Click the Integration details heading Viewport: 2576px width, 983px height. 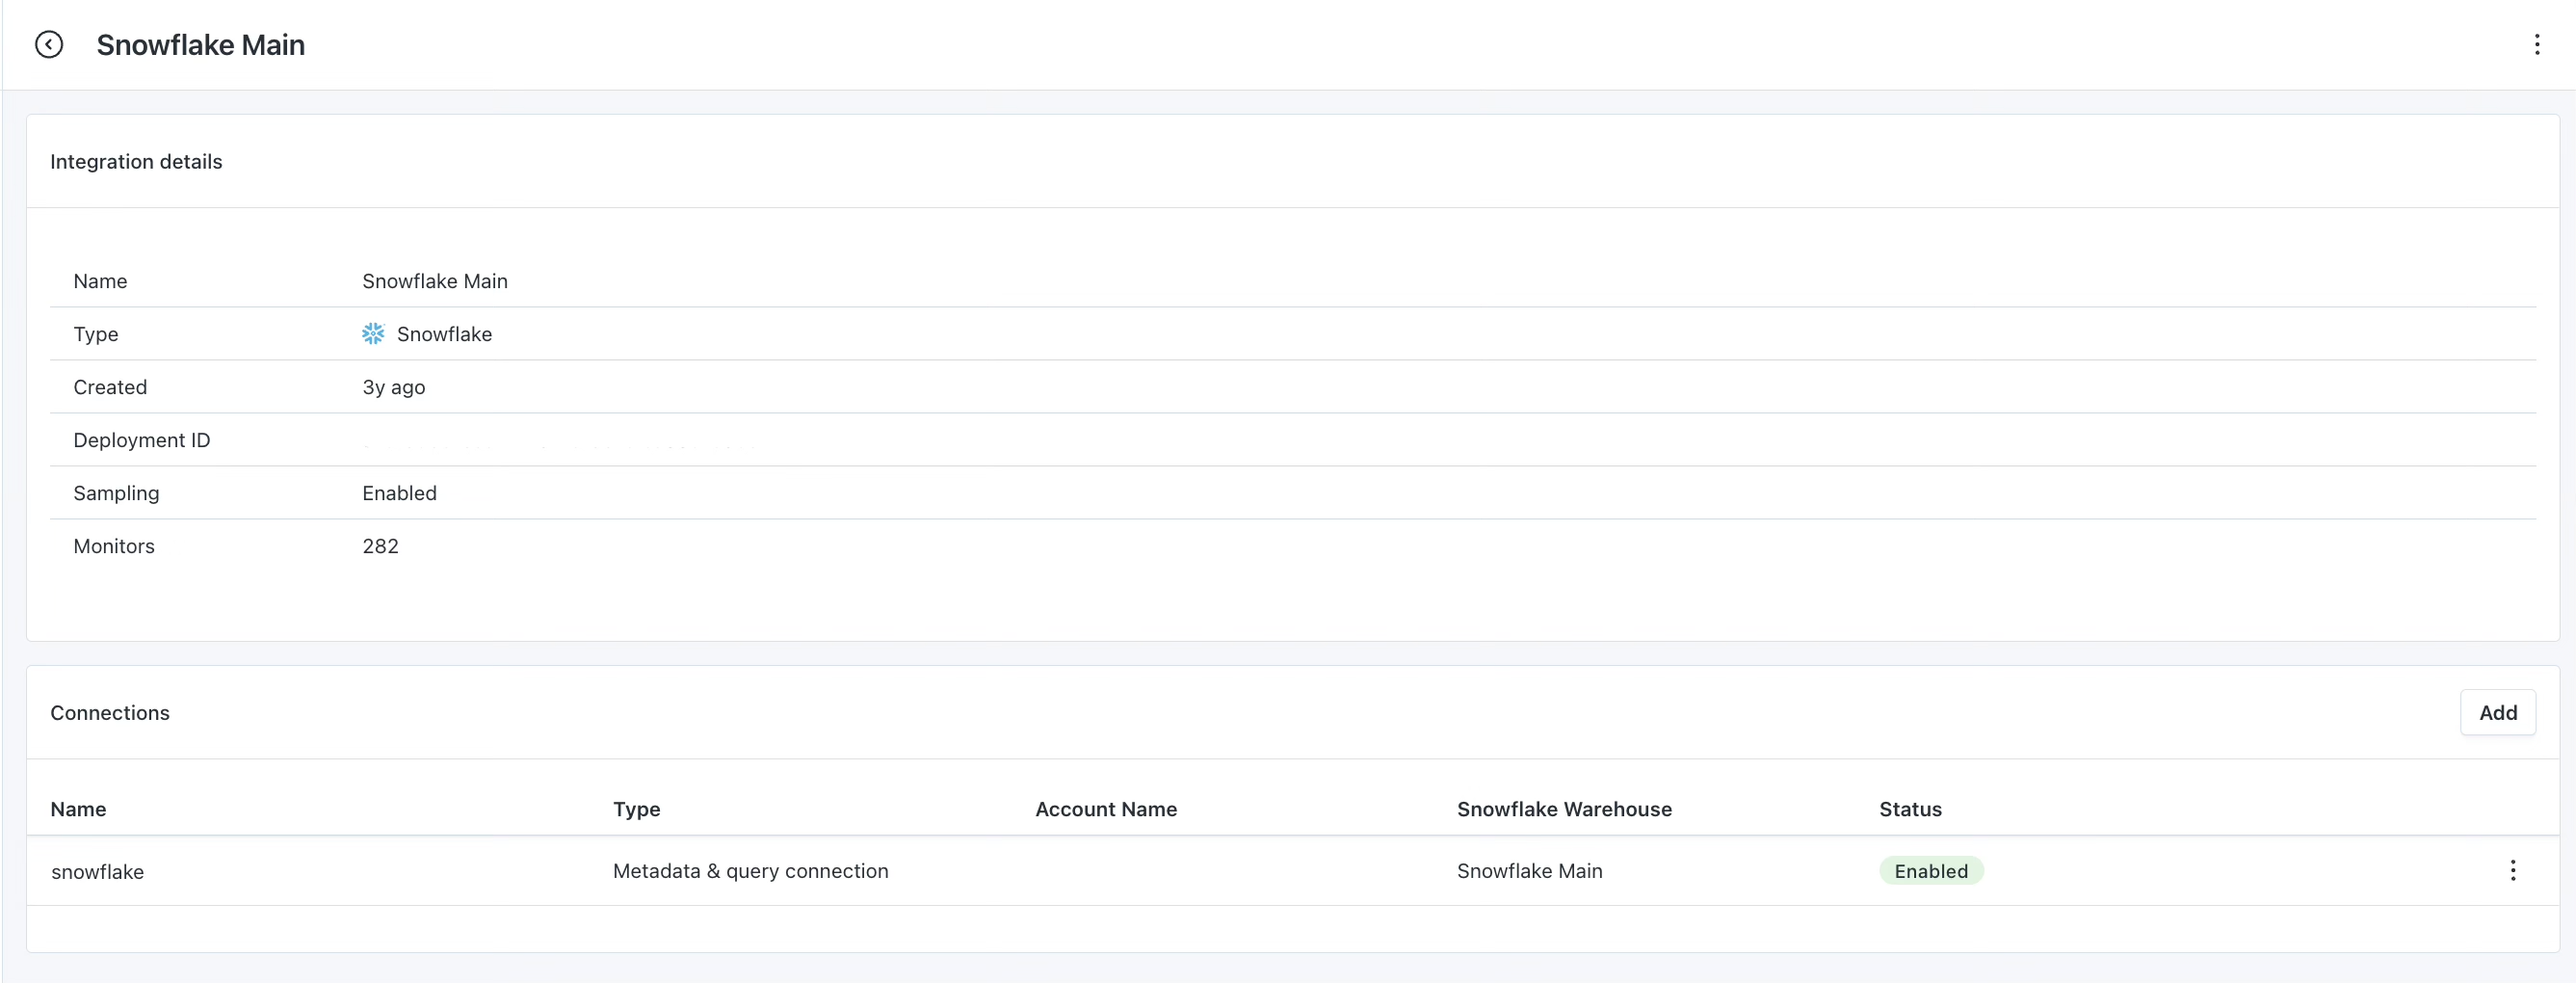pyautogui.click(x=136, y=162)
